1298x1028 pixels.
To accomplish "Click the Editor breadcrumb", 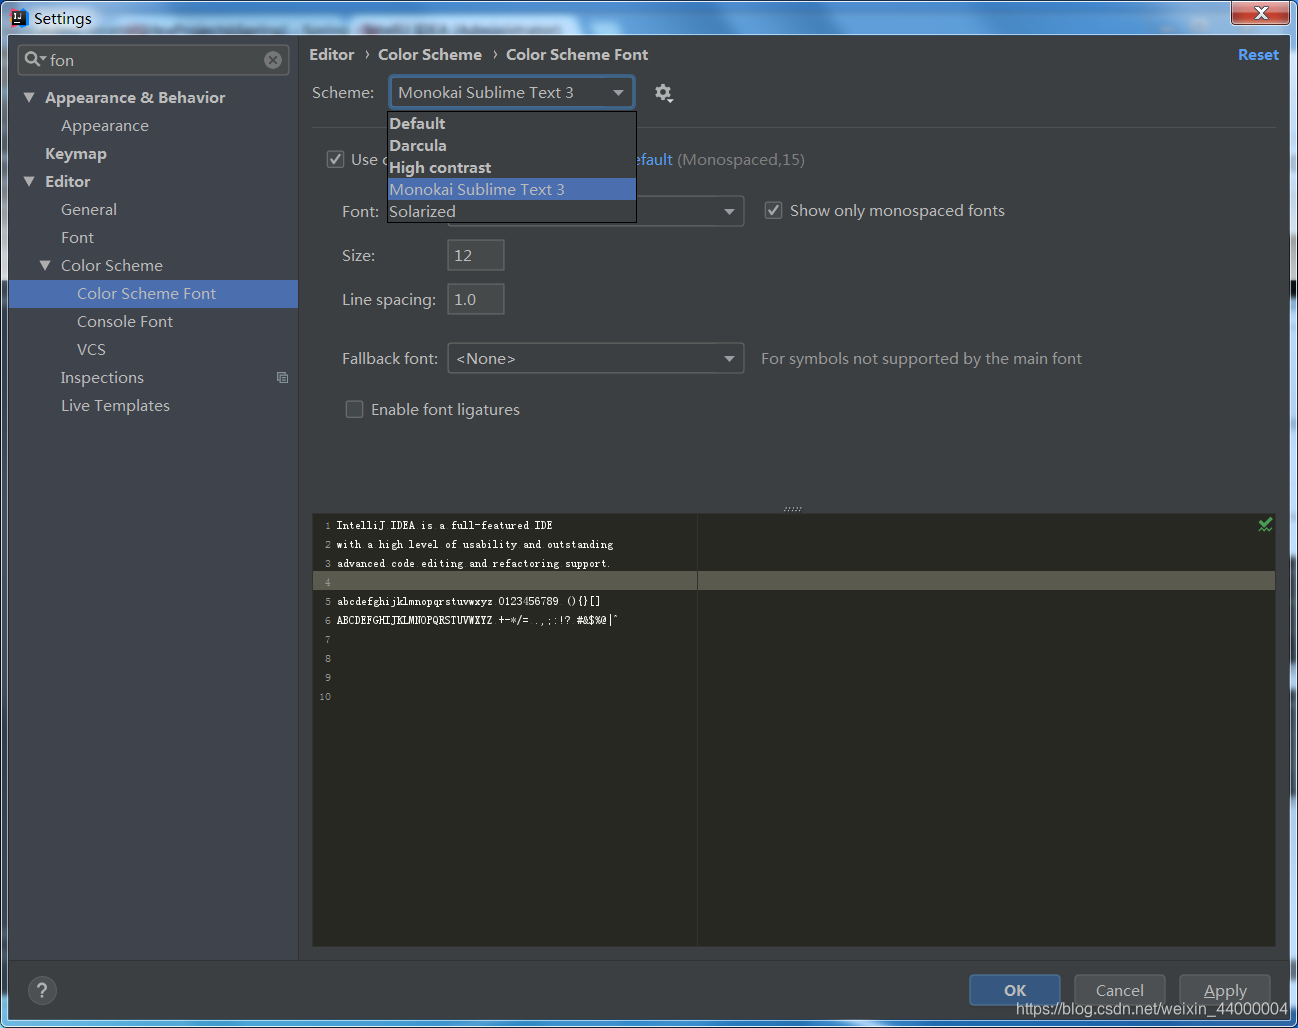I will tap(331, 55).
